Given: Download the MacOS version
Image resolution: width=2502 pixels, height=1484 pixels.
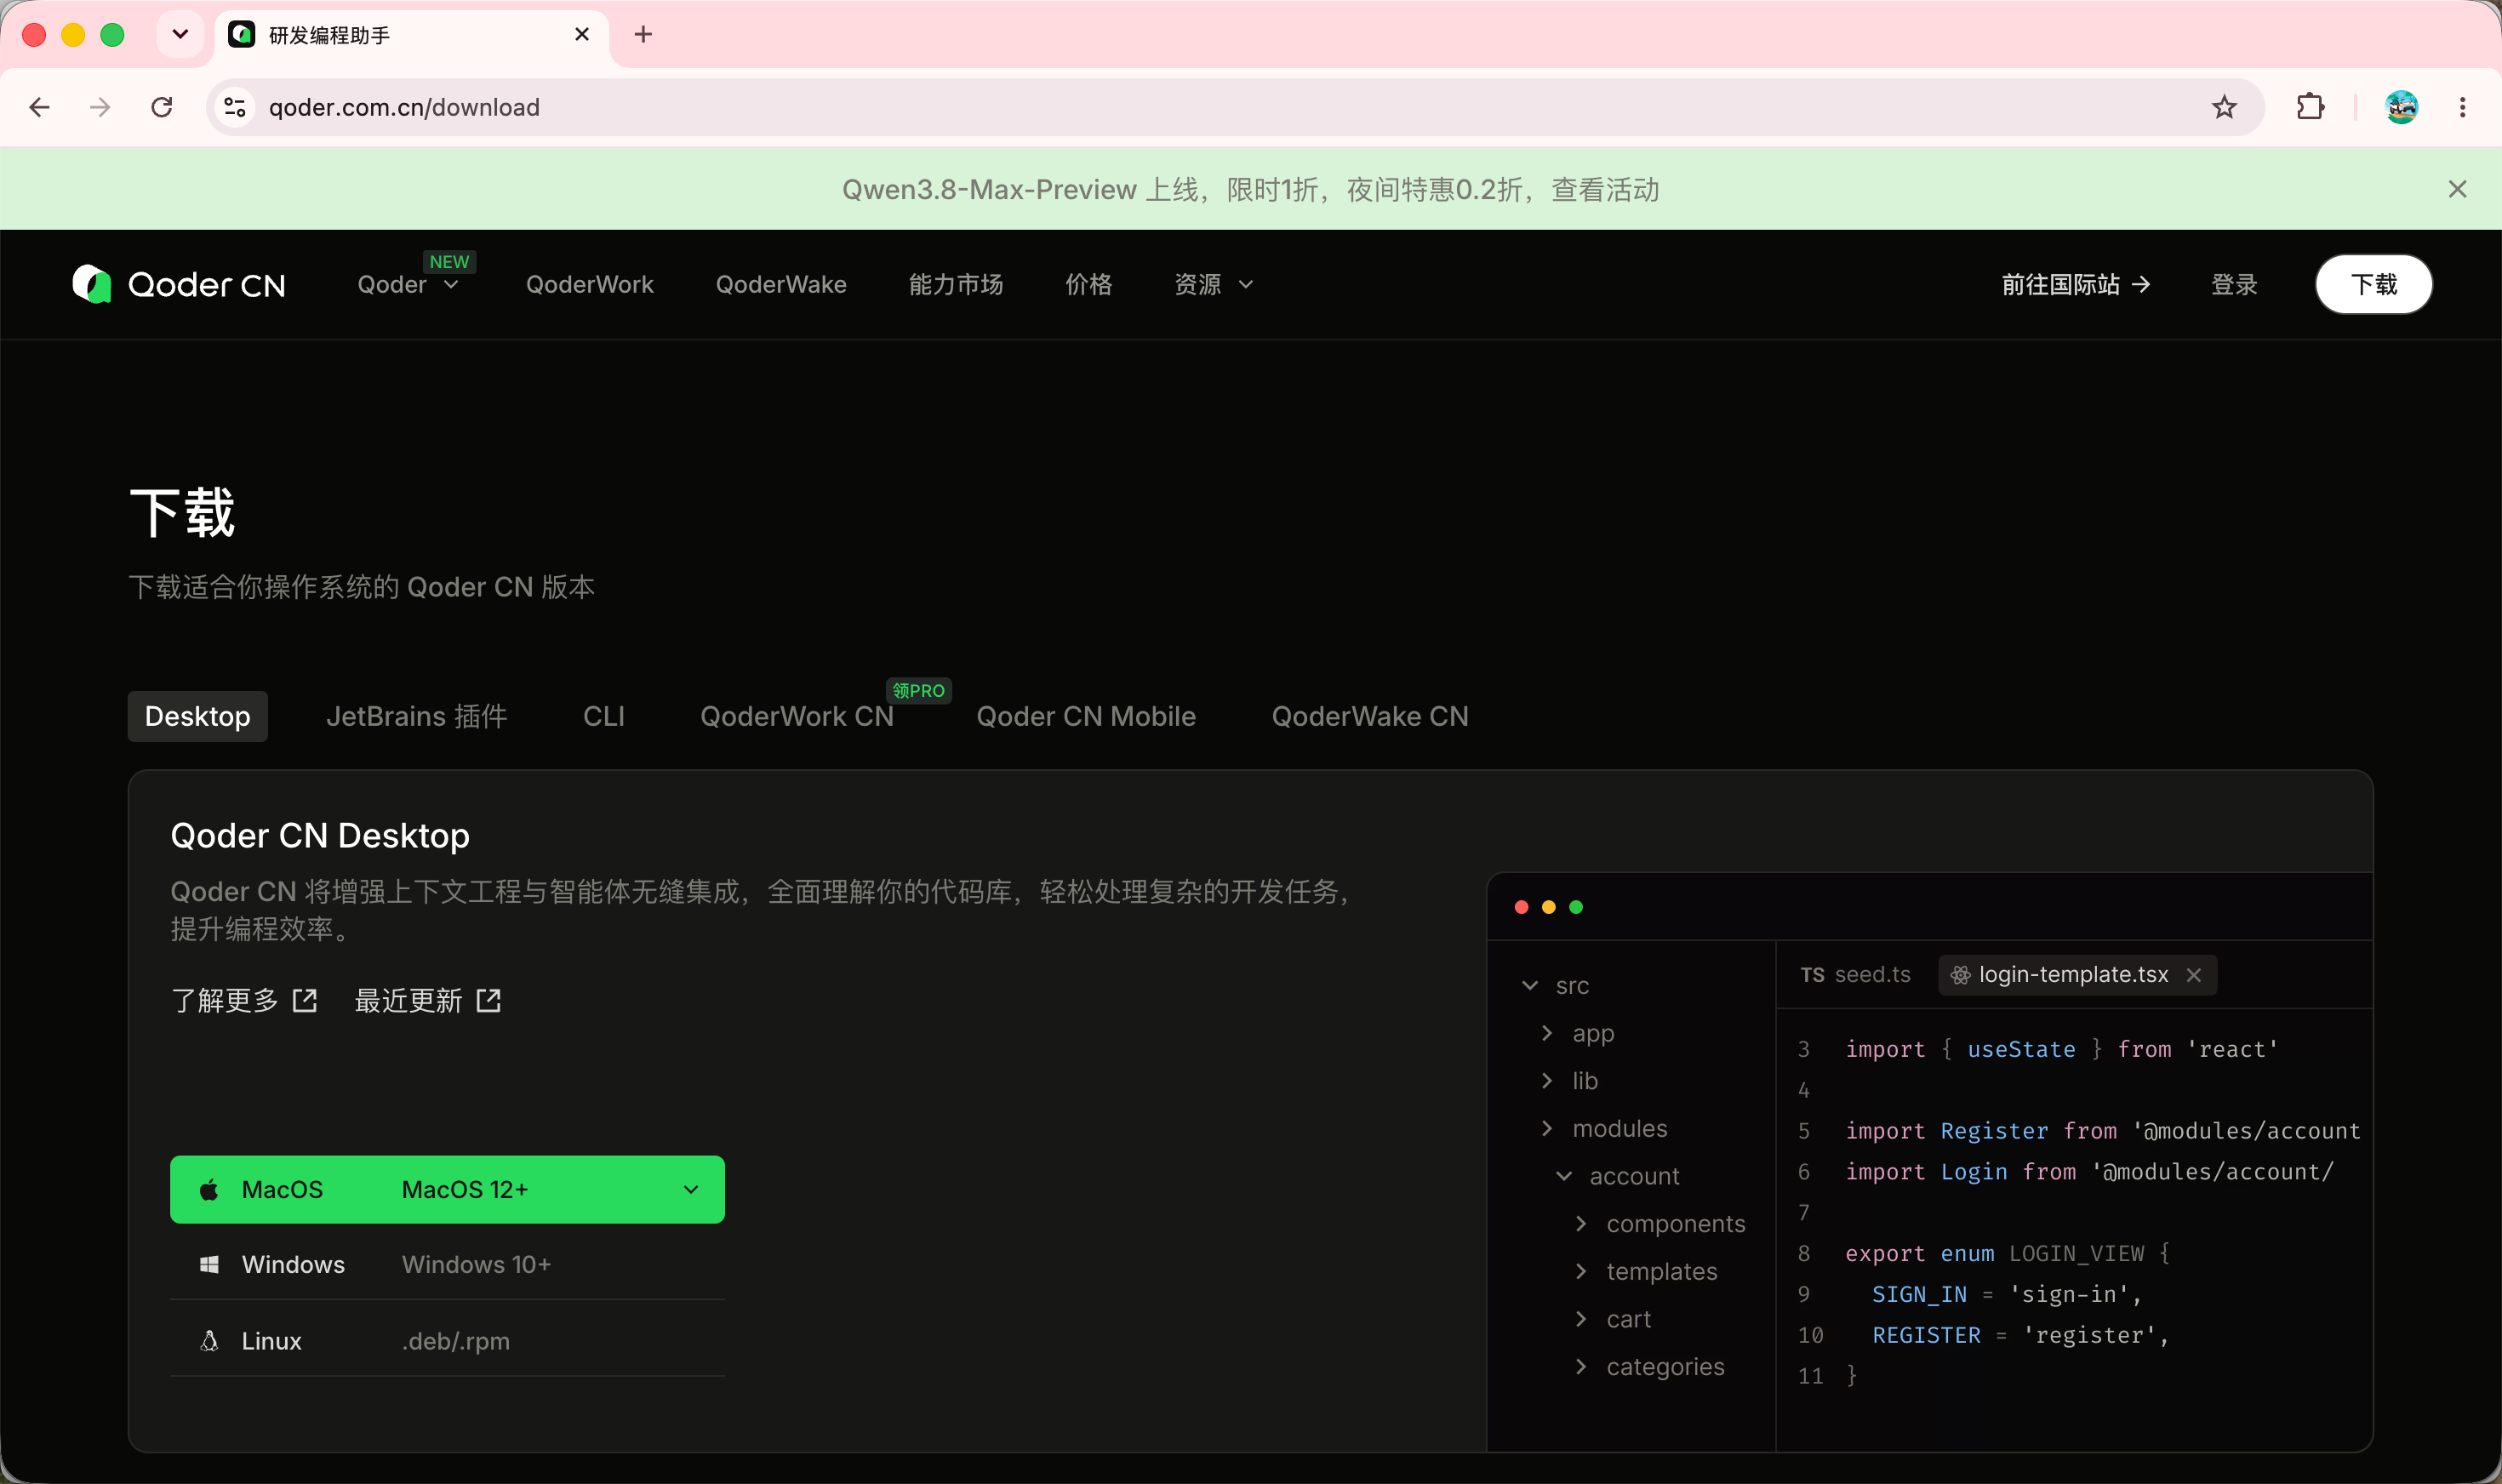Looking at the screenshot, I should (447, 1190).
